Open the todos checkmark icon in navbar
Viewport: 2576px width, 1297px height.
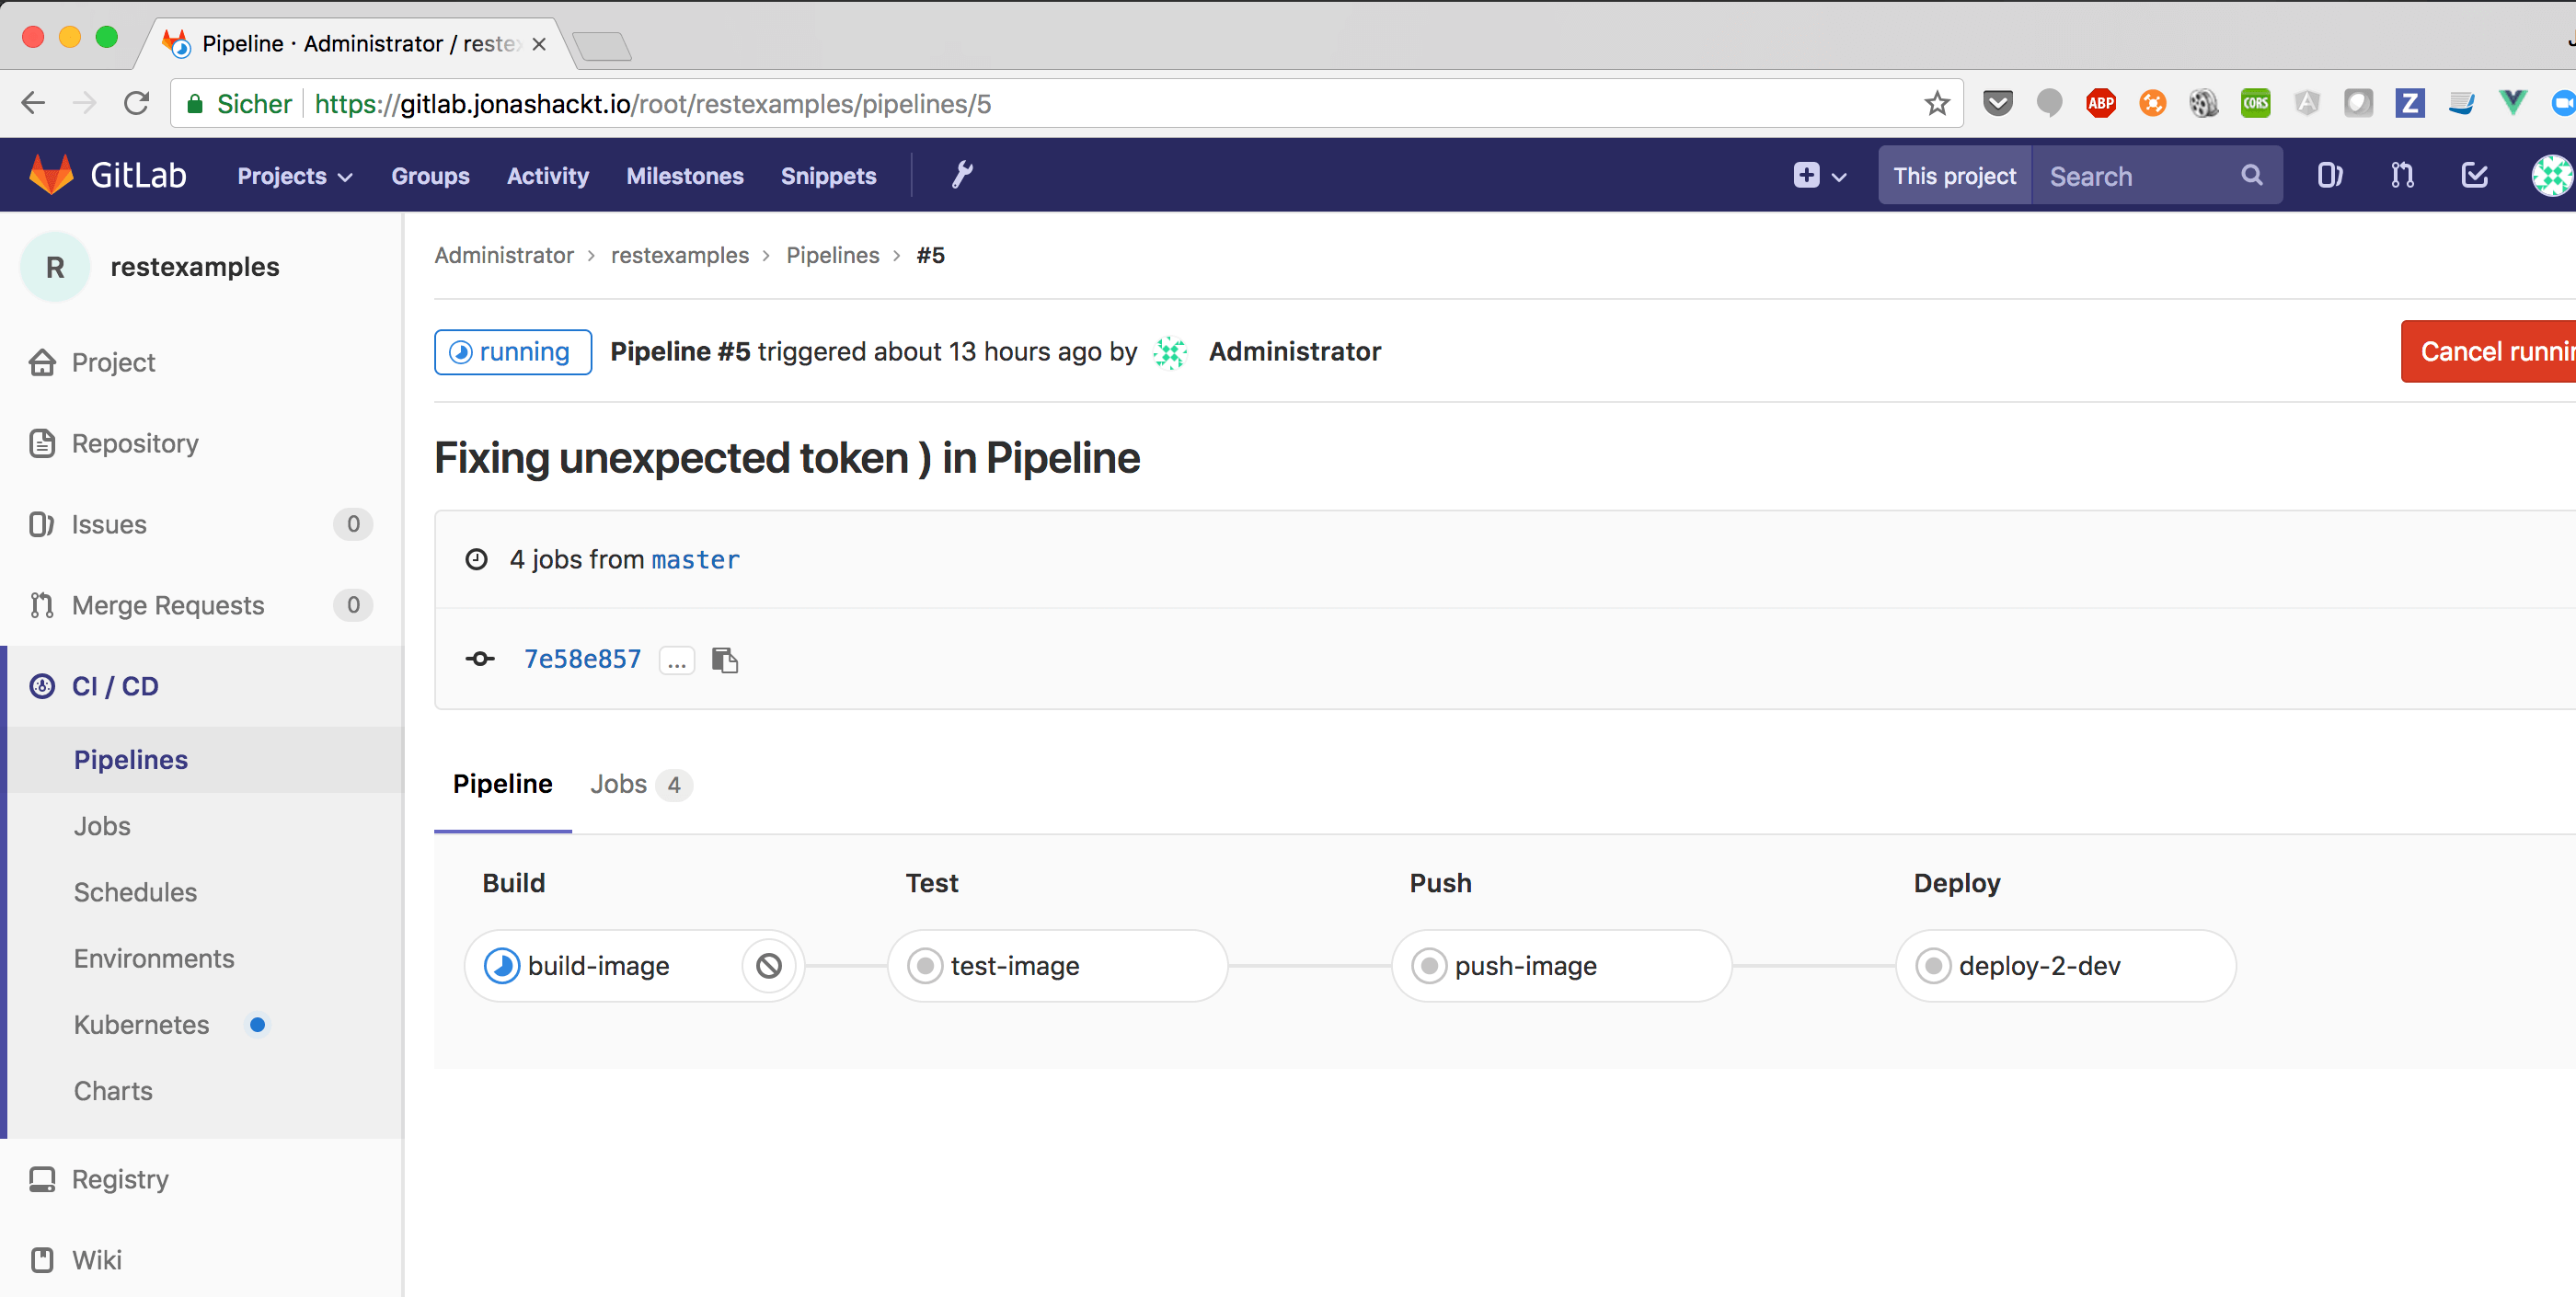click(x=2474, y=176)
